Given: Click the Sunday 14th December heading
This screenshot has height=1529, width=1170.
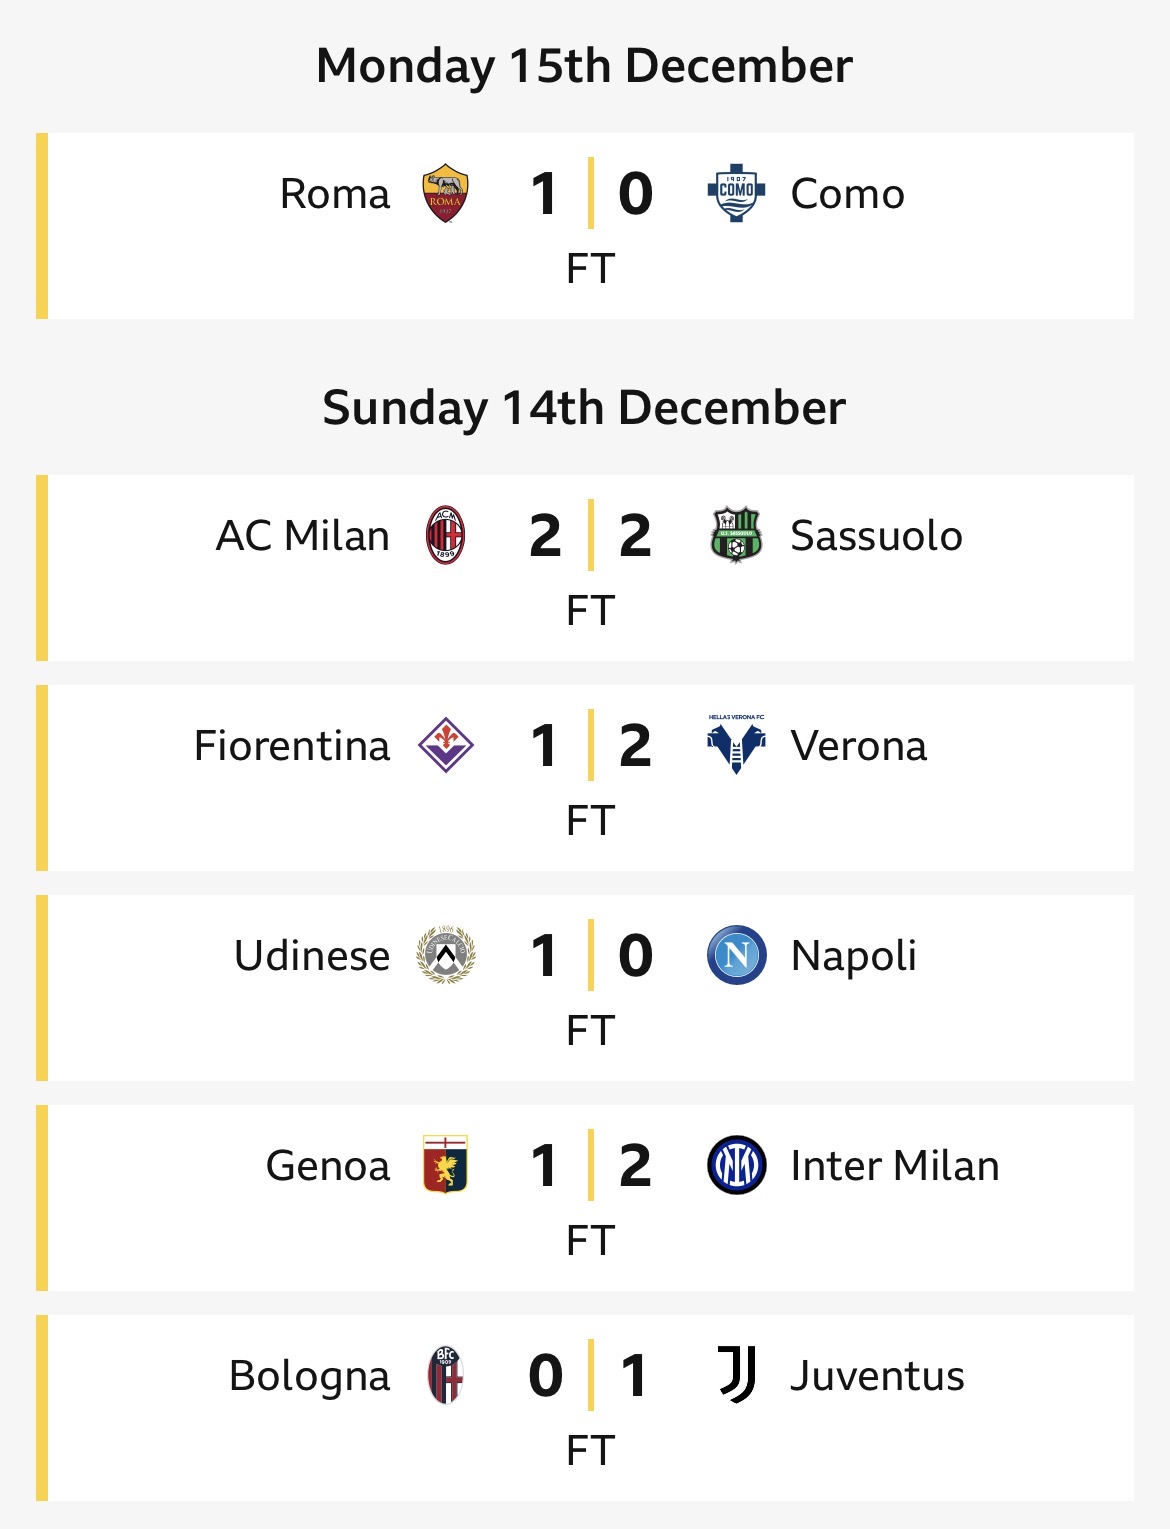Looking at the screenshot, I should (584, 408).
